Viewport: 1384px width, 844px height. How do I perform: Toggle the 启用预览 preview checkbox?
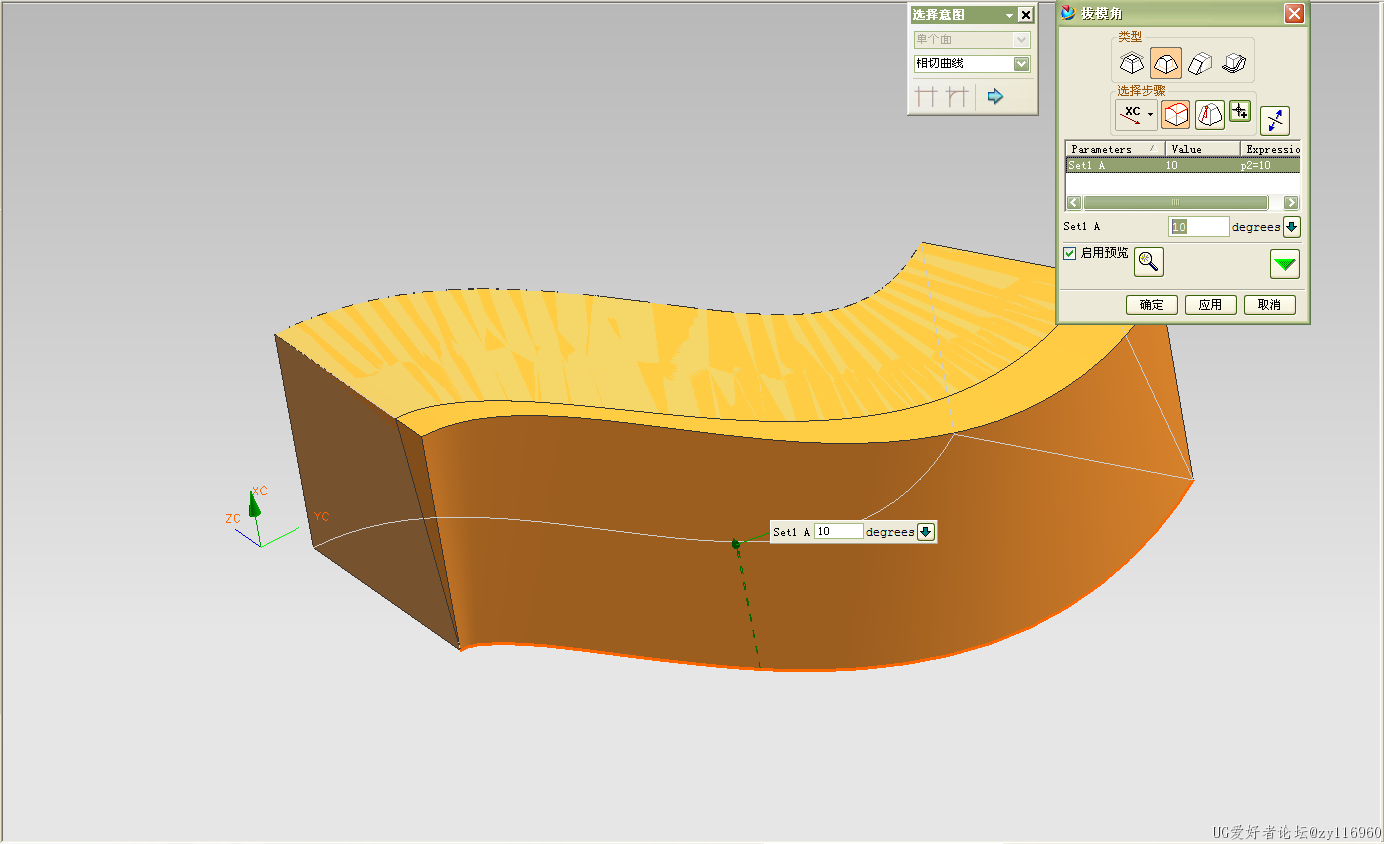click(1070, 253)
